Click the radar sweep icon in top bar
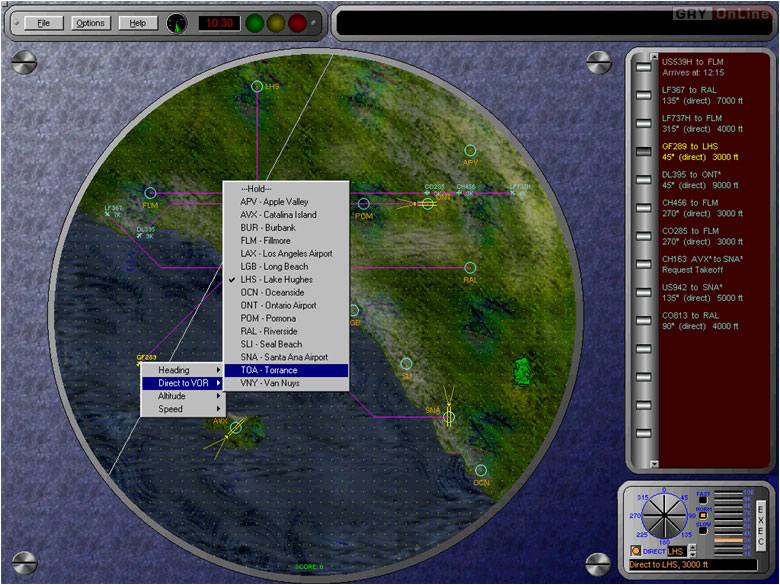 pos(177,23)
